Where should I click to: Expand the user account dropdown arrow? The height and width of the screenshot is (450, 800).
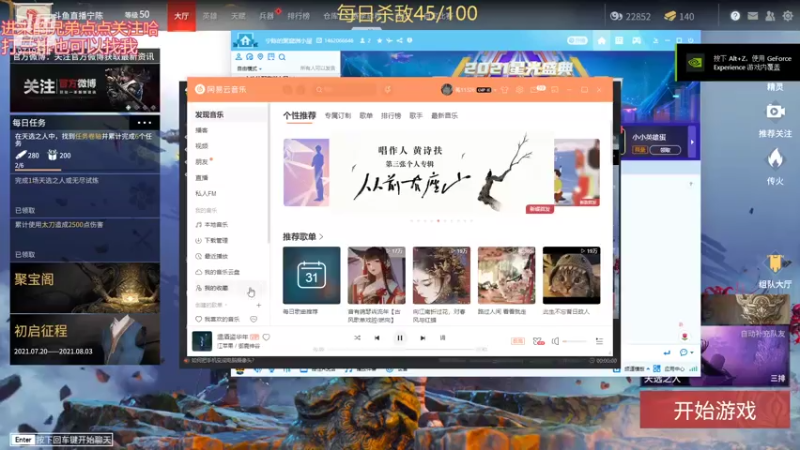494,90
